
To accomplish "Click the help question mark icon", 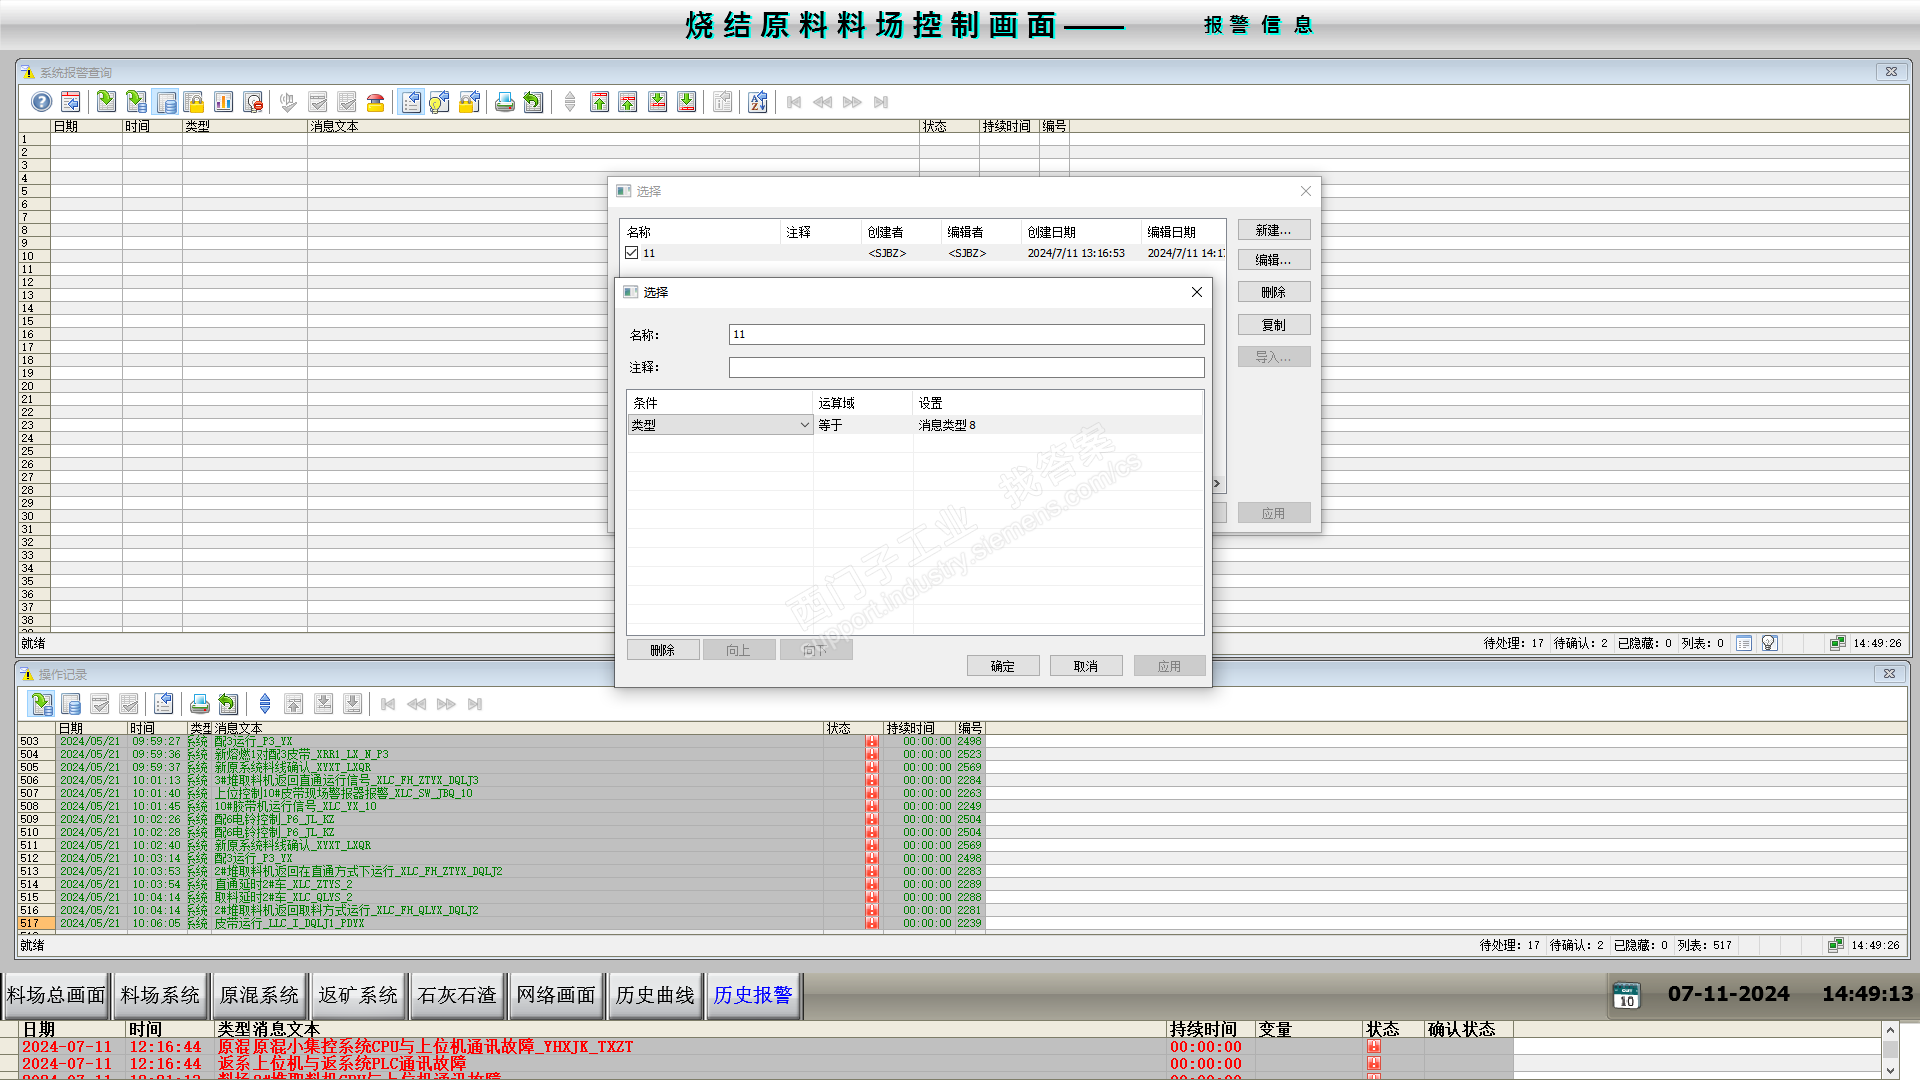I will (x=41, y=102).
